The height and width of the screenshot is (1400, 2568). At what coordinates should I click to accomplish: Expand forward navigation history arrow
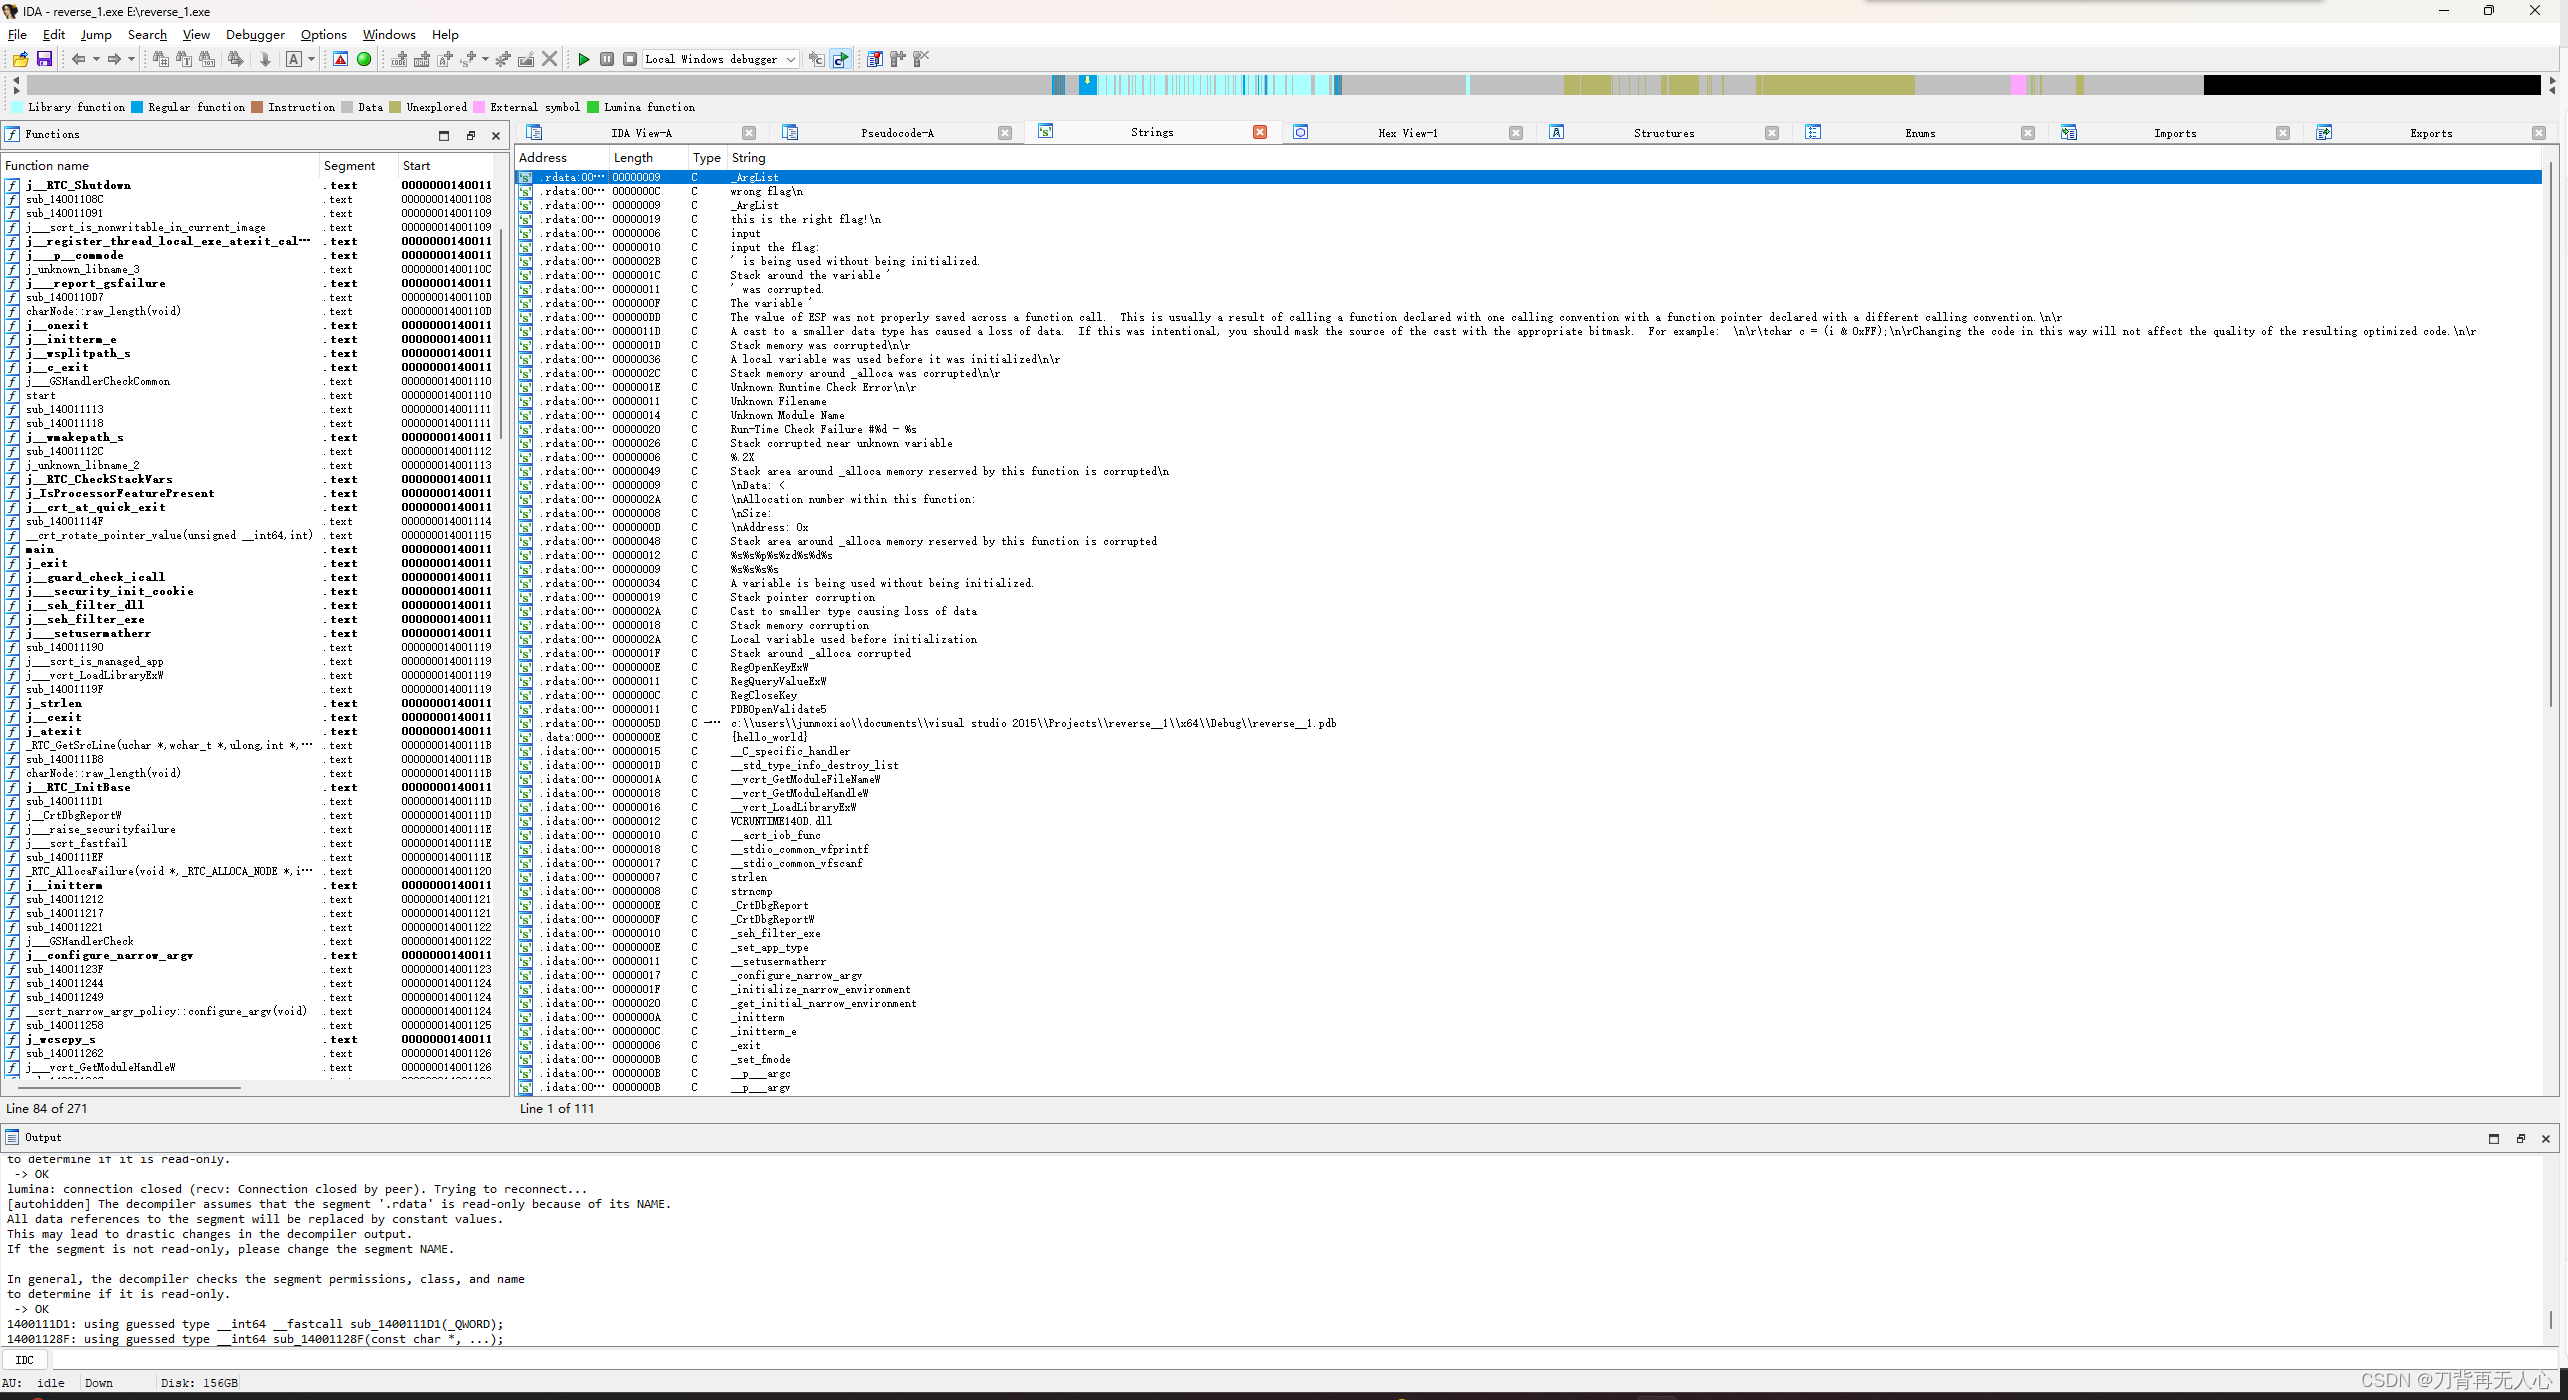point(131,60)
